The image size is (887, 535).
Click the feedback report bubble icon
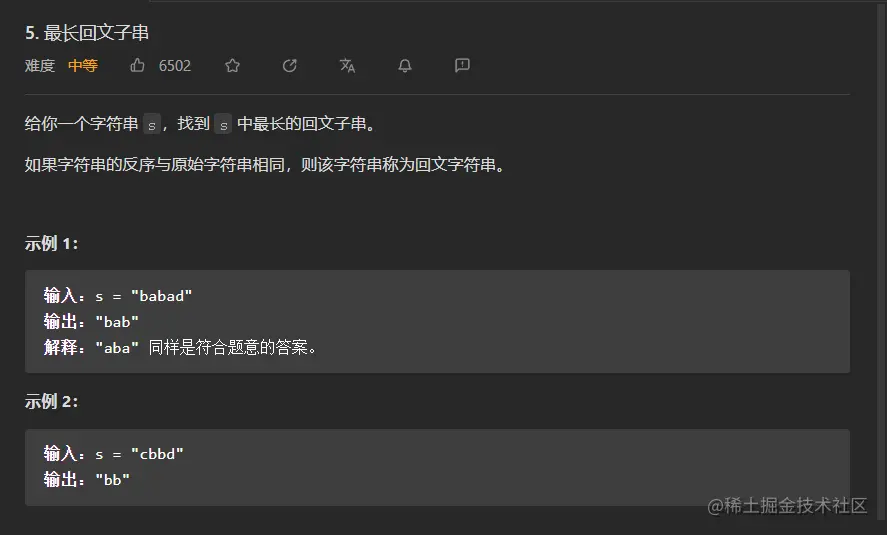point(462,66)
